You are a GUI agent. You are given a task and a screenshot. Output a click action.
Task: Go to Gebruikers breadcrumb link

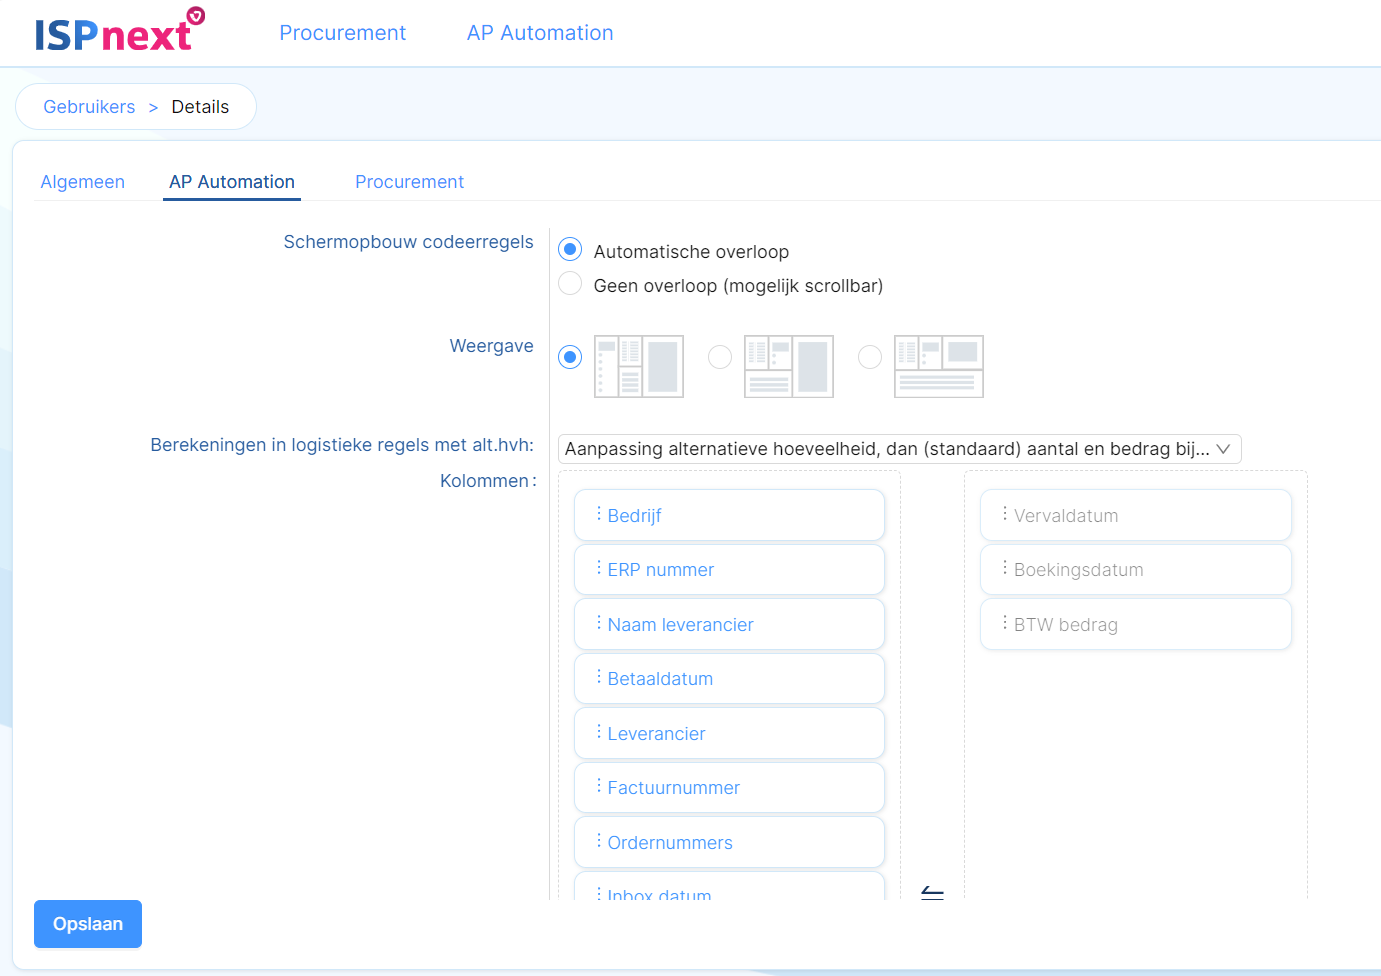(89, 107)
